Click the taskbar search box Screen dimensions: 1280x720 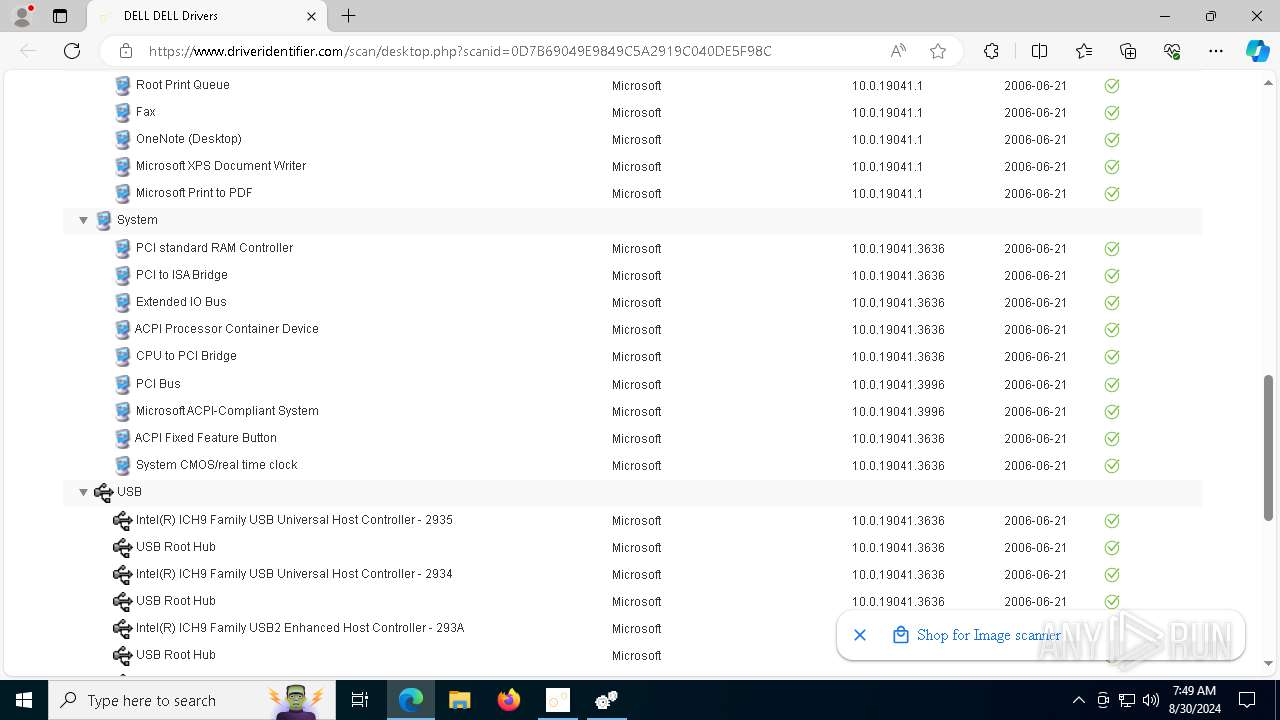point(193,700)
